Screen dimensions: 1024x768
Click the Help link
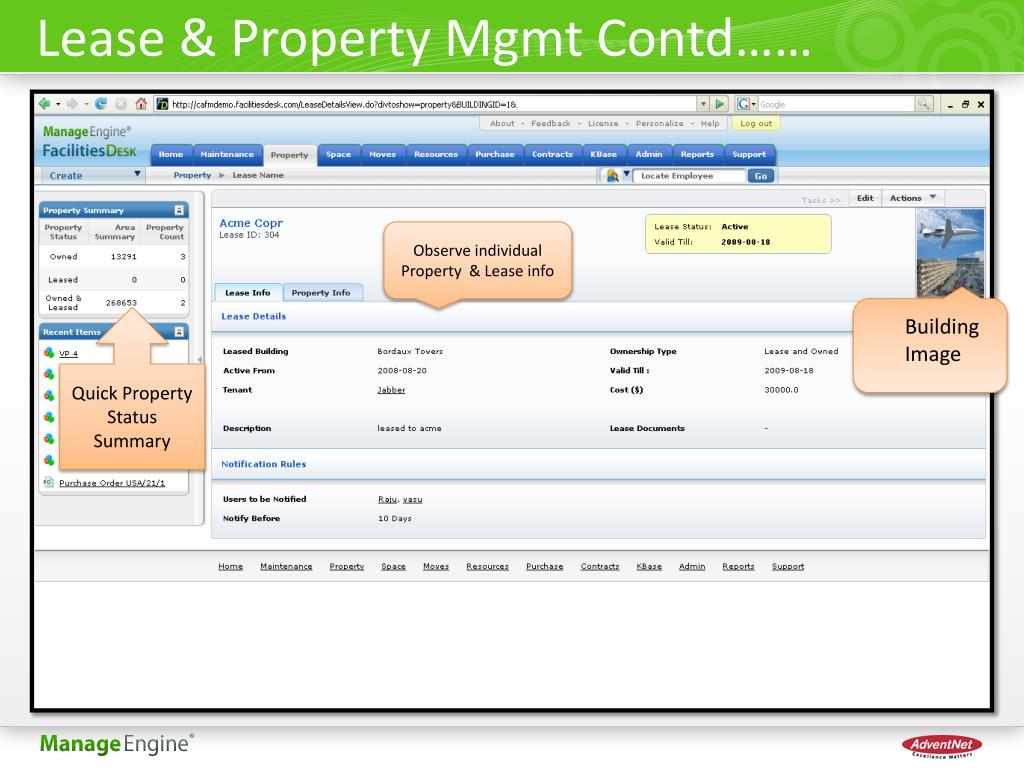[x=710, y=123]
